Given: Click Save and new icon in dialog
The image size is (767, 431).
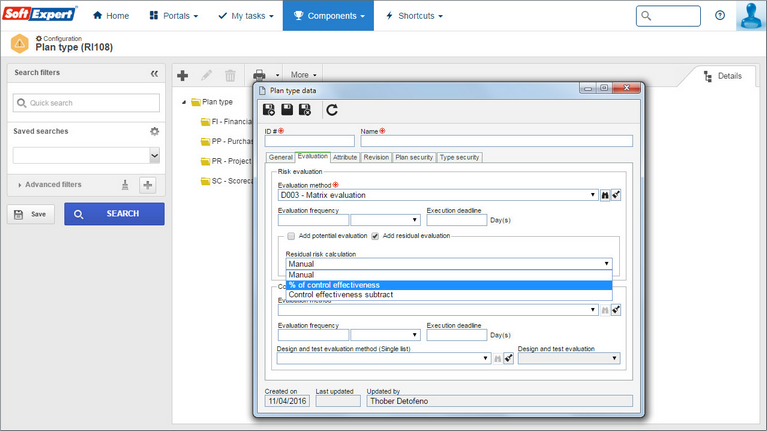Looking at the screenshot, I should tap(269, 110).
